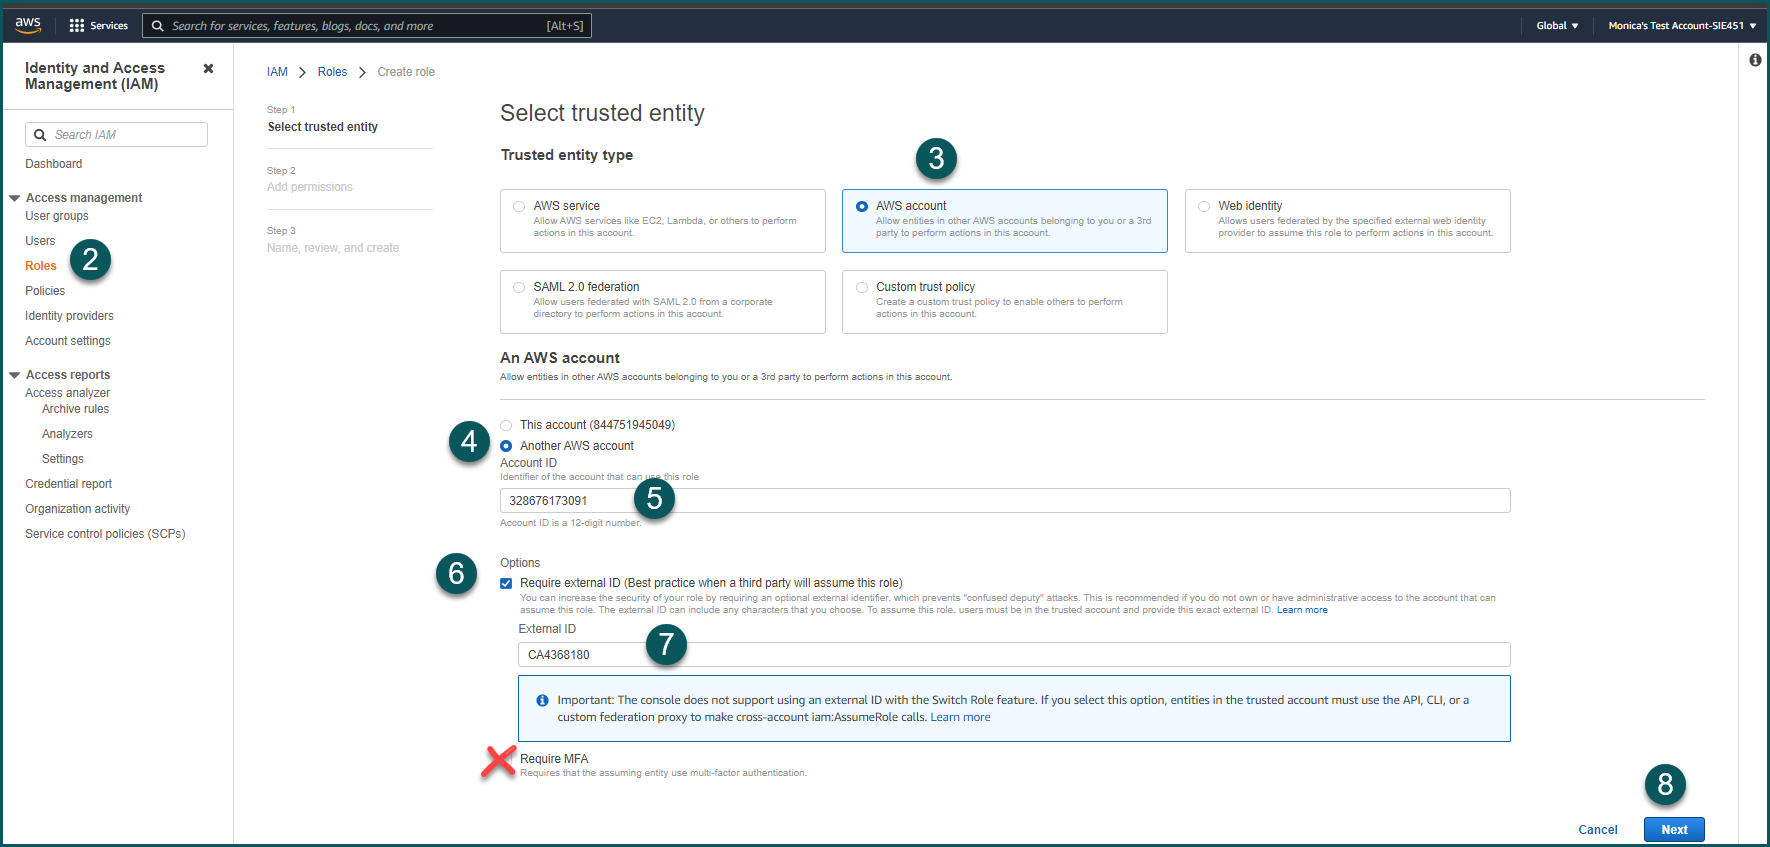The width and height of the screenshot is (1770, 847).
Task: Click the Require MFA option label
Action: [554, 759]
